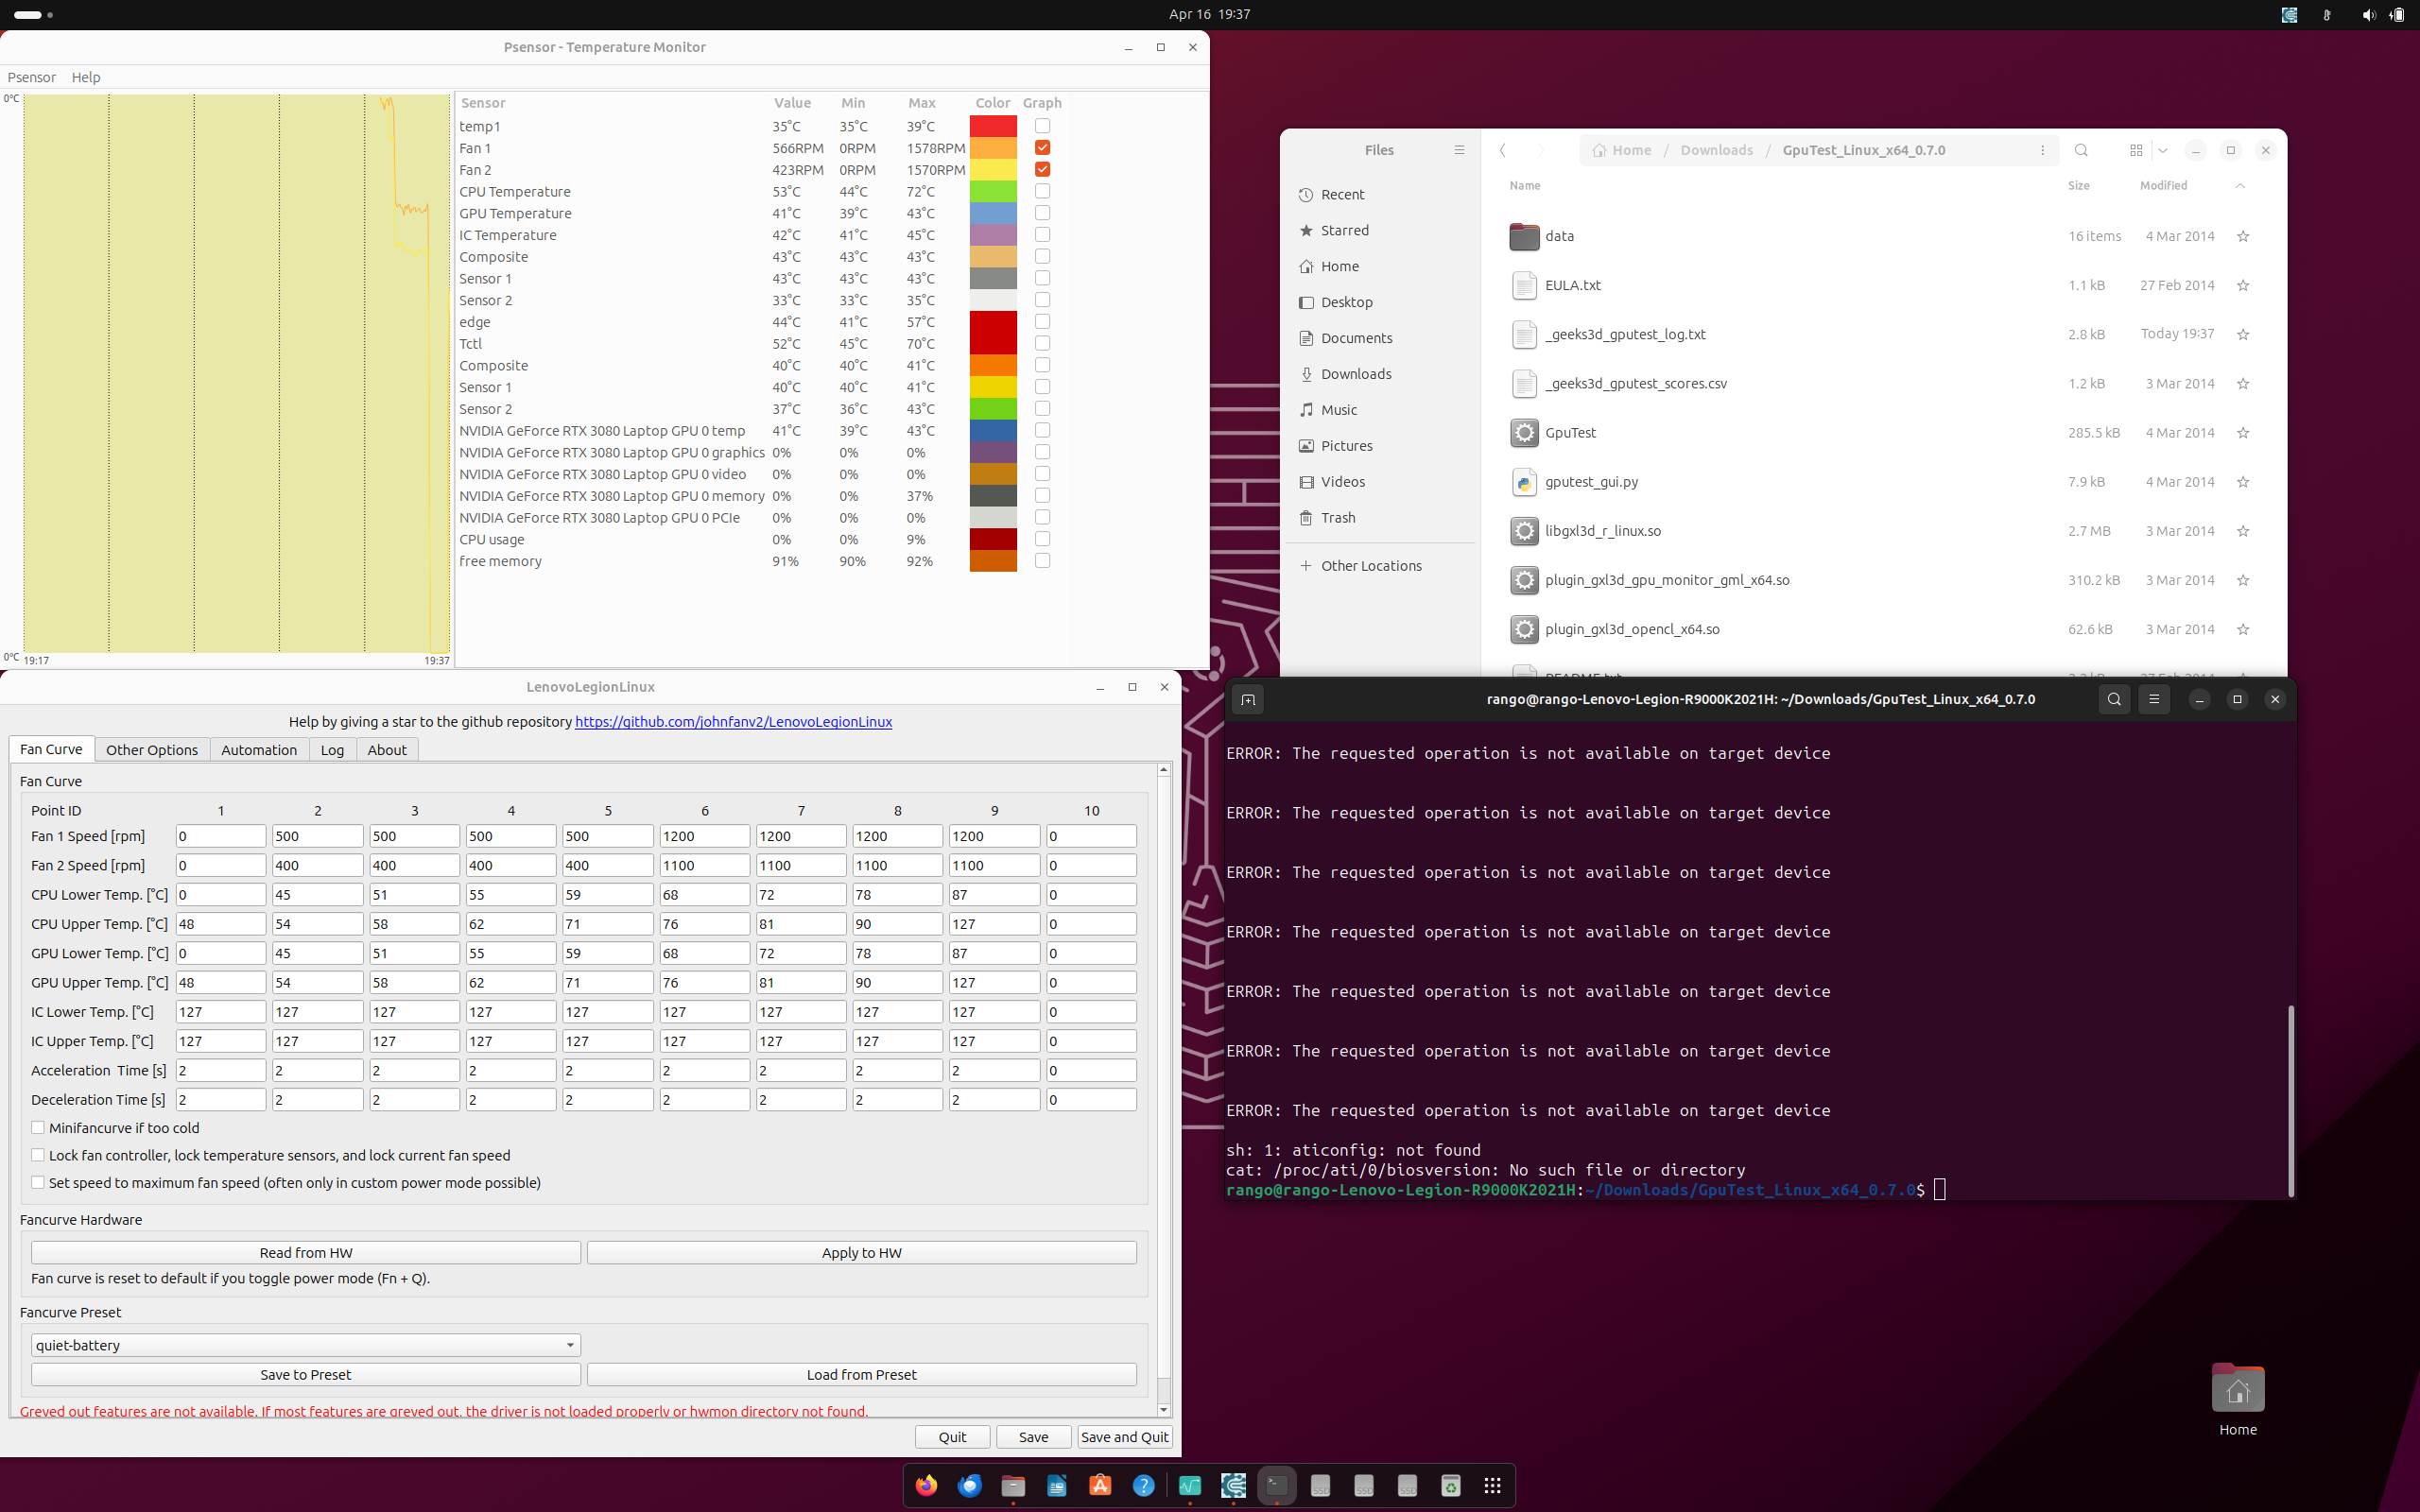The image size is (2420, 1512).
Task: Click the Show Applications grid icon
Action: (x=1492, y=1486)
